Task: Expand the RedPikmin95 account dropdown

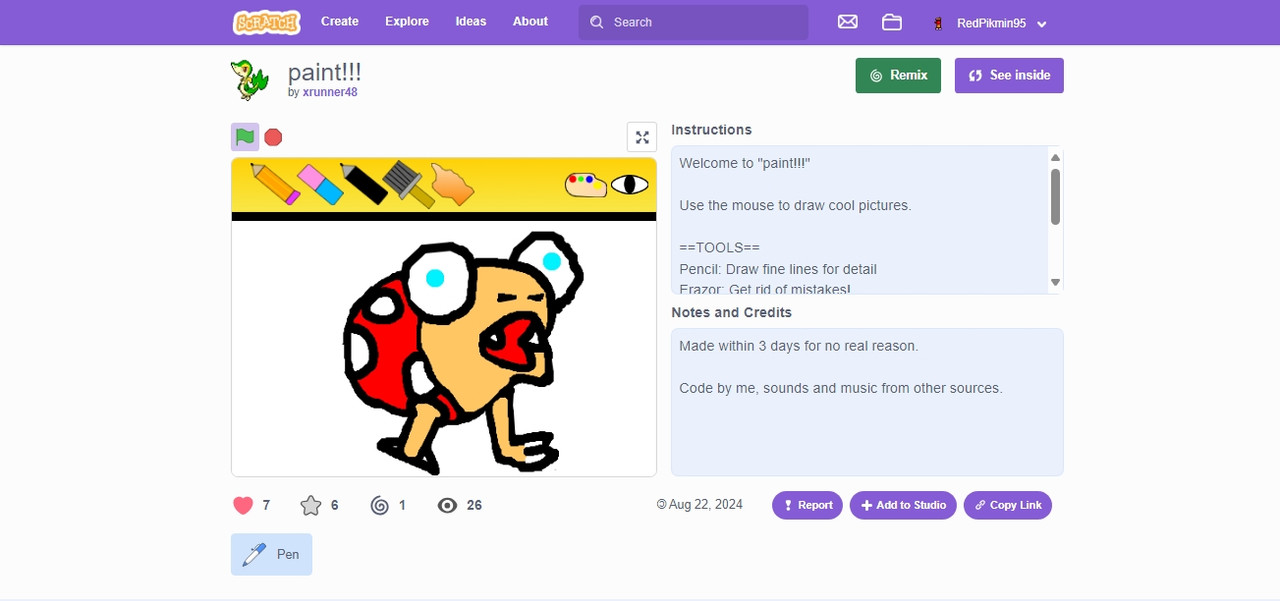Action: click(x=1042, y=24)
